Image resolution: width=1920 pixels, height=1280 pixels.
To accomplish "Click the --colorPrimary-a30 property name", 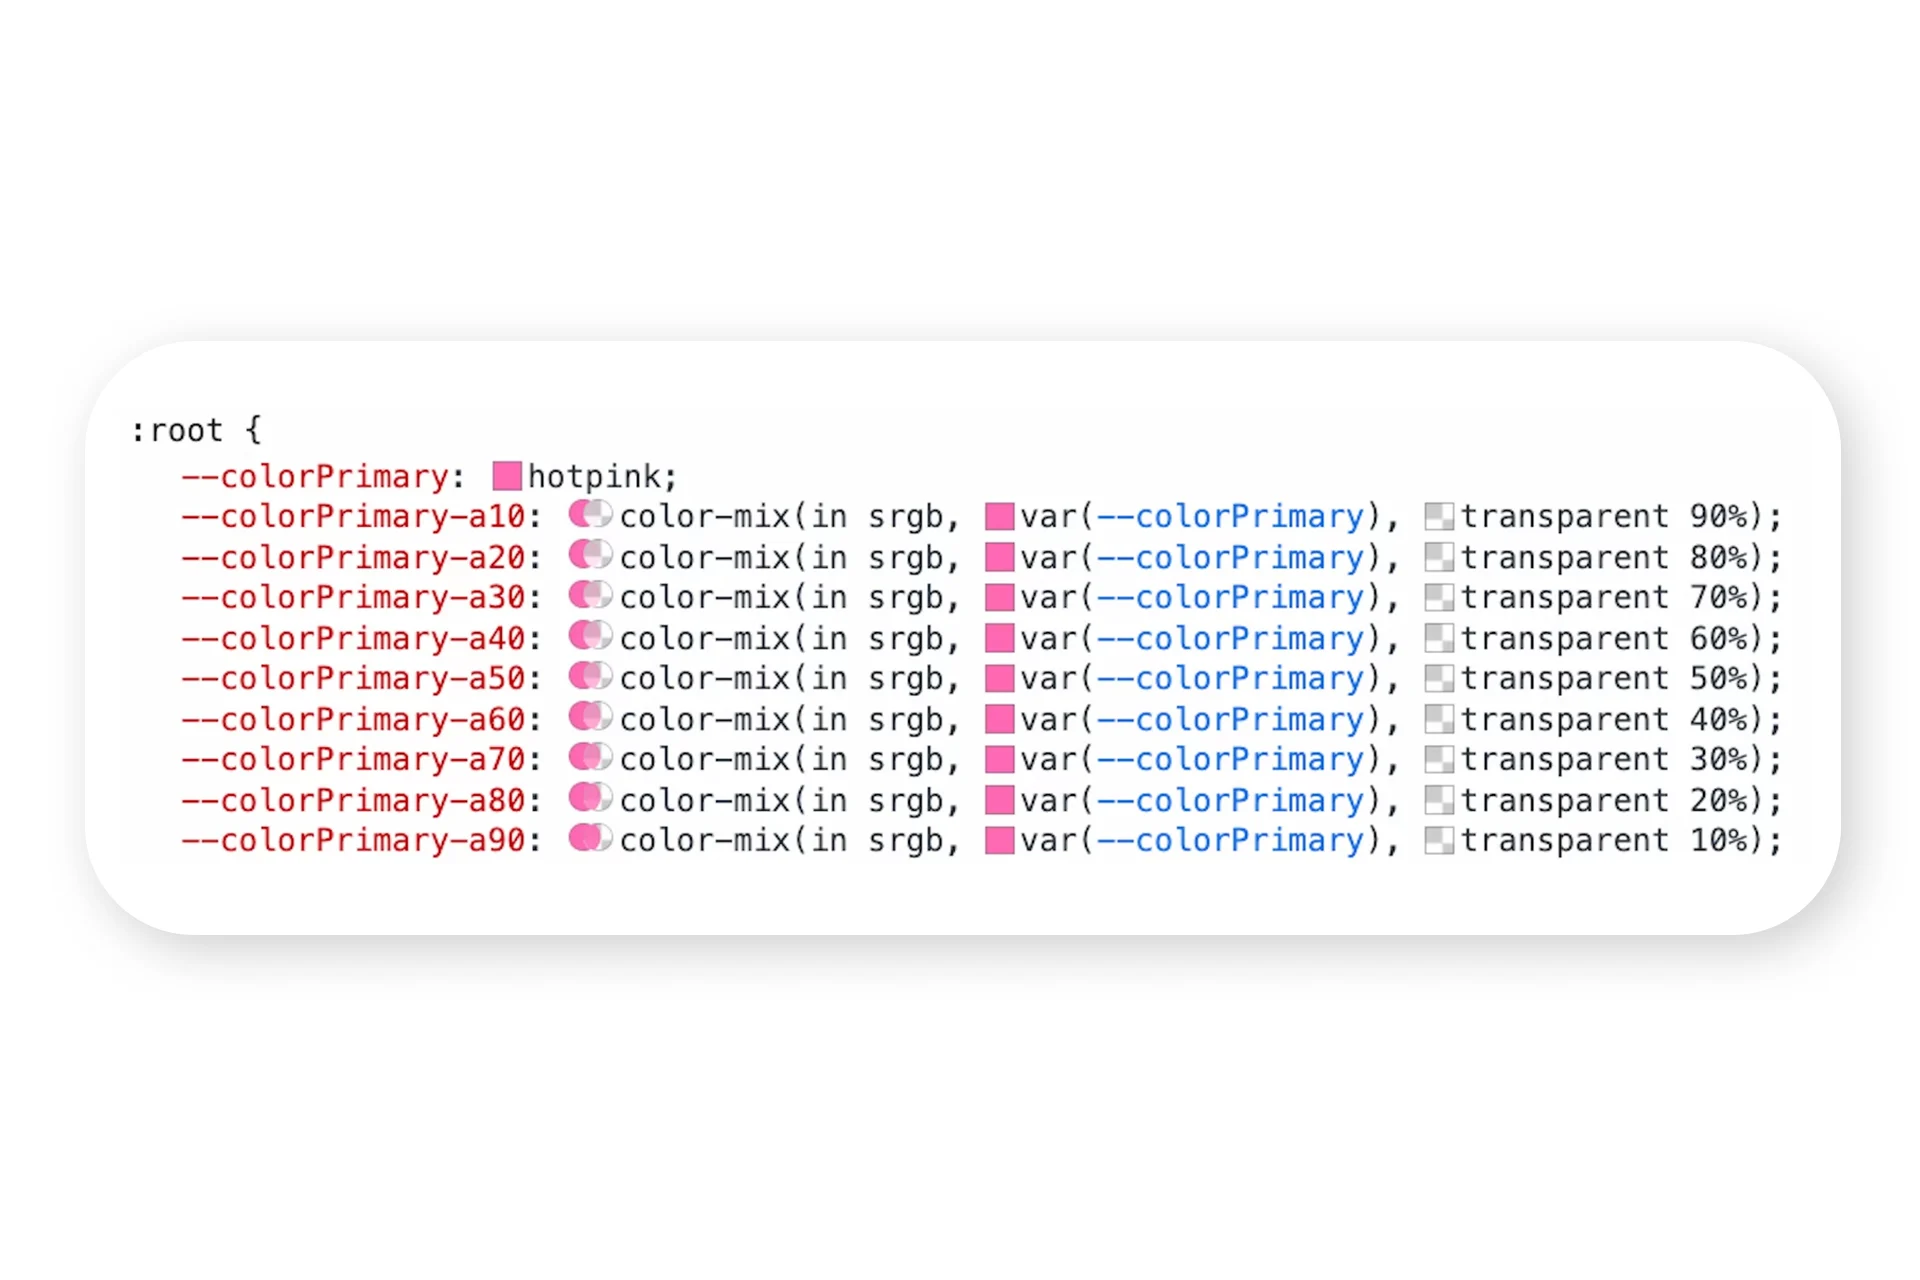I will (354, 598).
